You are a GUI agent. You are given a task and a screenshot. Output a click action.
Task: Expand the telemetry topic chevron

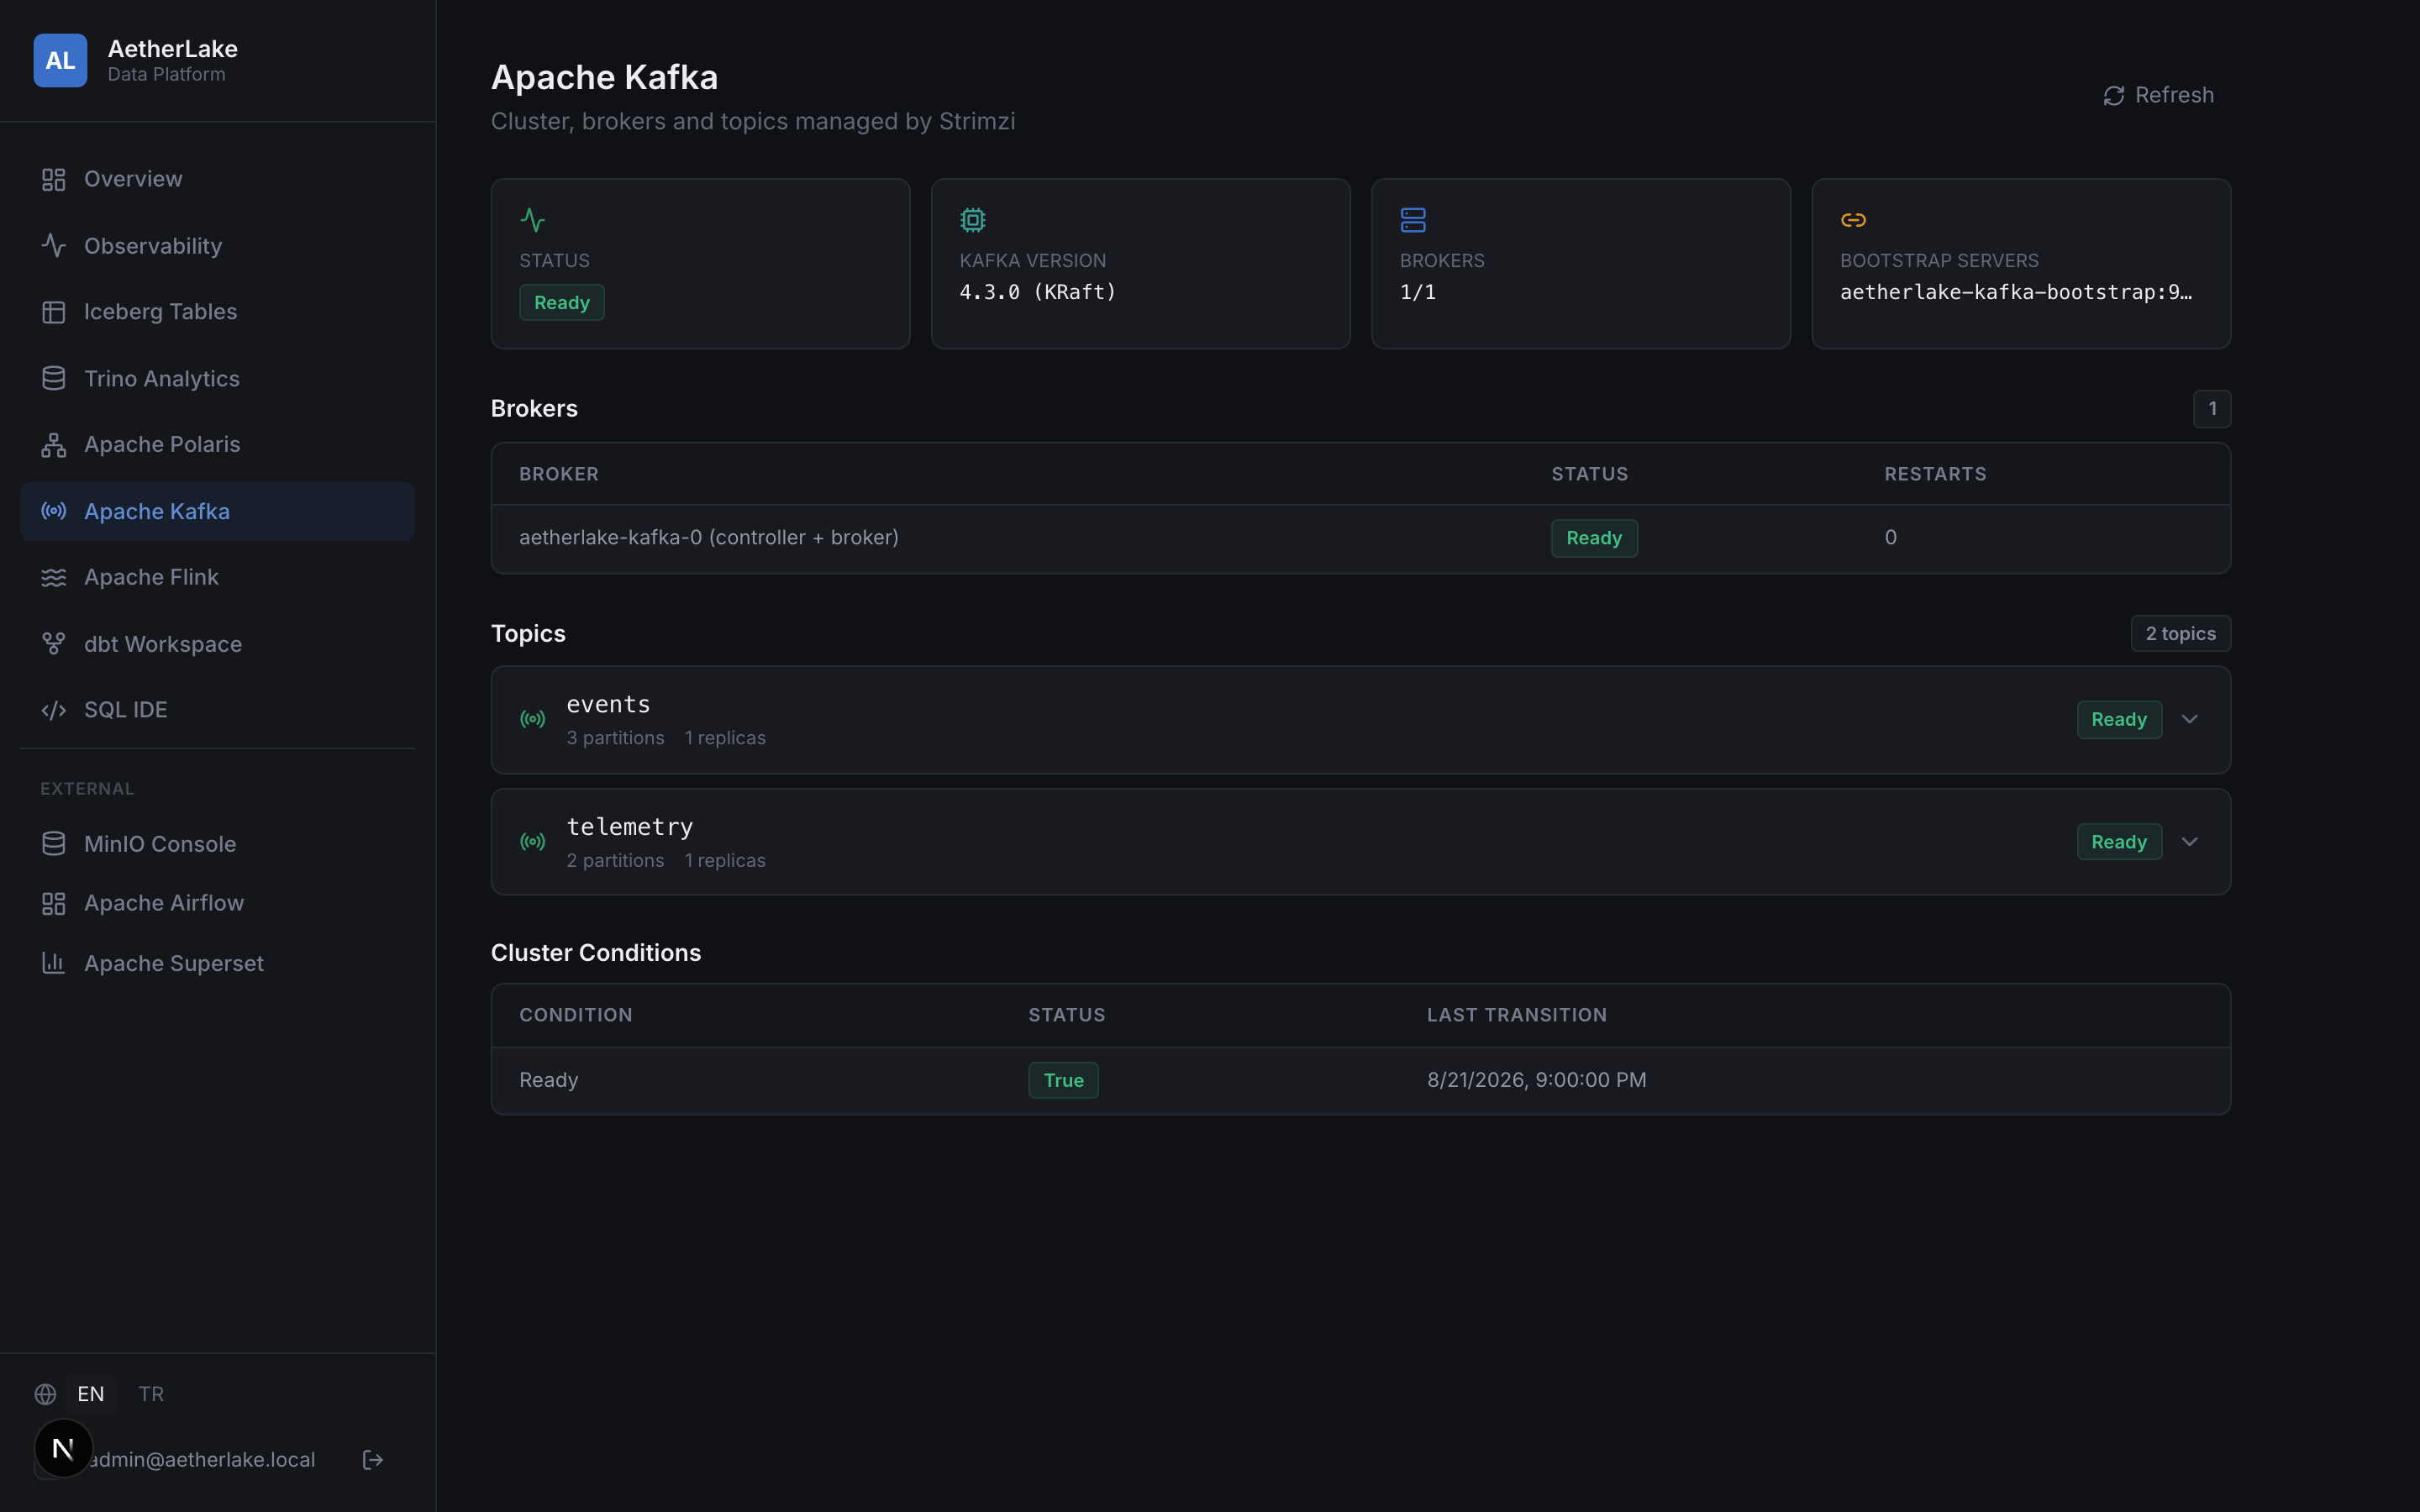click(2190, 842)
